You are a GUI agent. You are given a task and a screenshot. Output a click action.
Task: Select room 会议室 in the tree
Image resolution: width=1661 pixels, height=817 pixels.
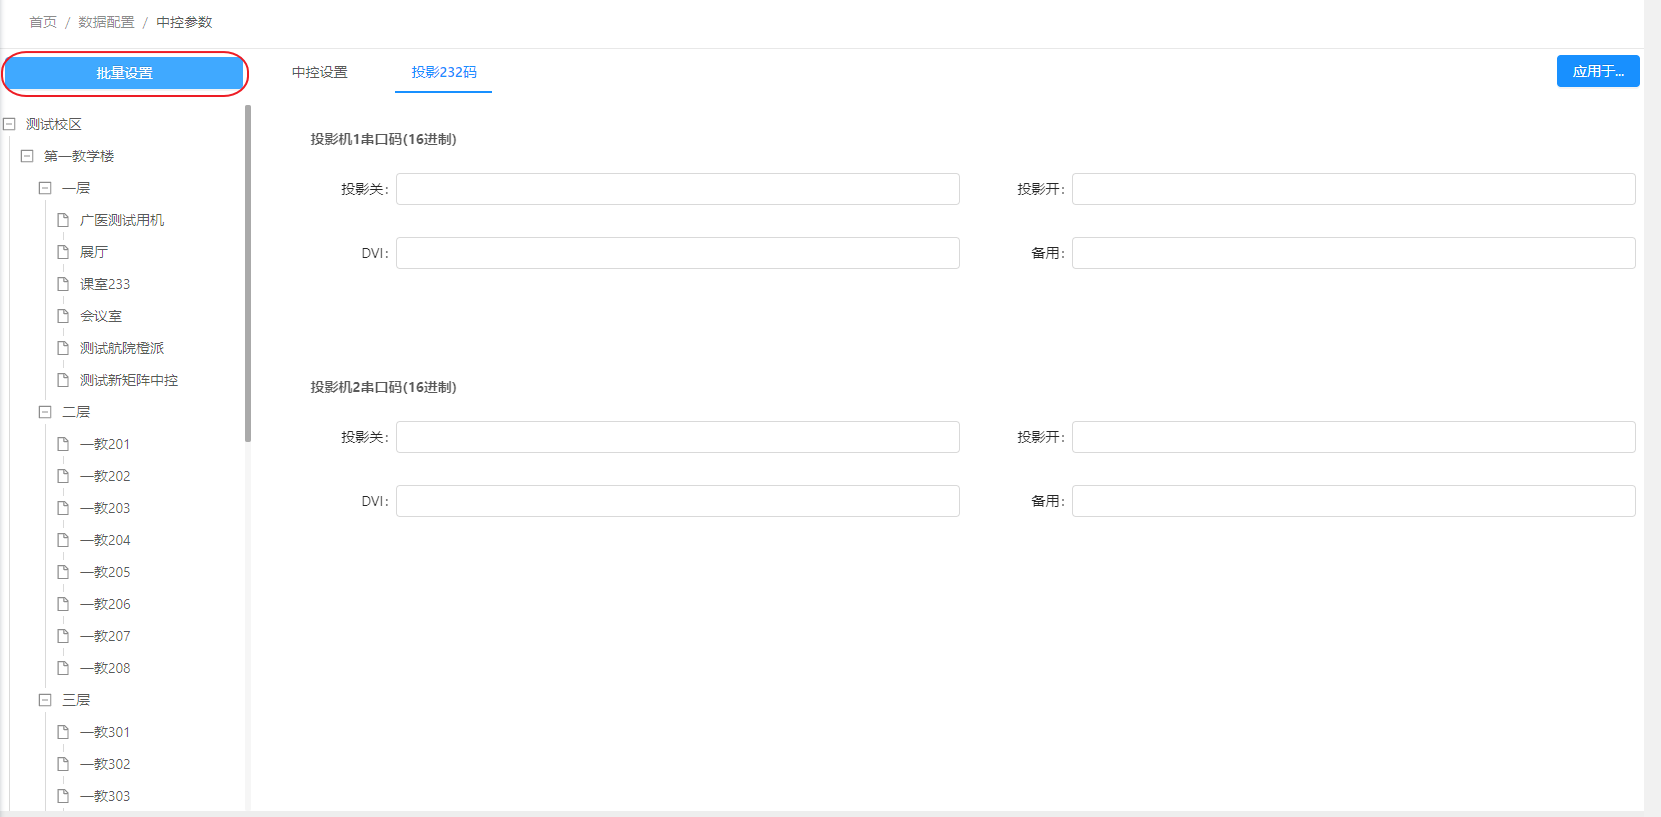point(101,316)
